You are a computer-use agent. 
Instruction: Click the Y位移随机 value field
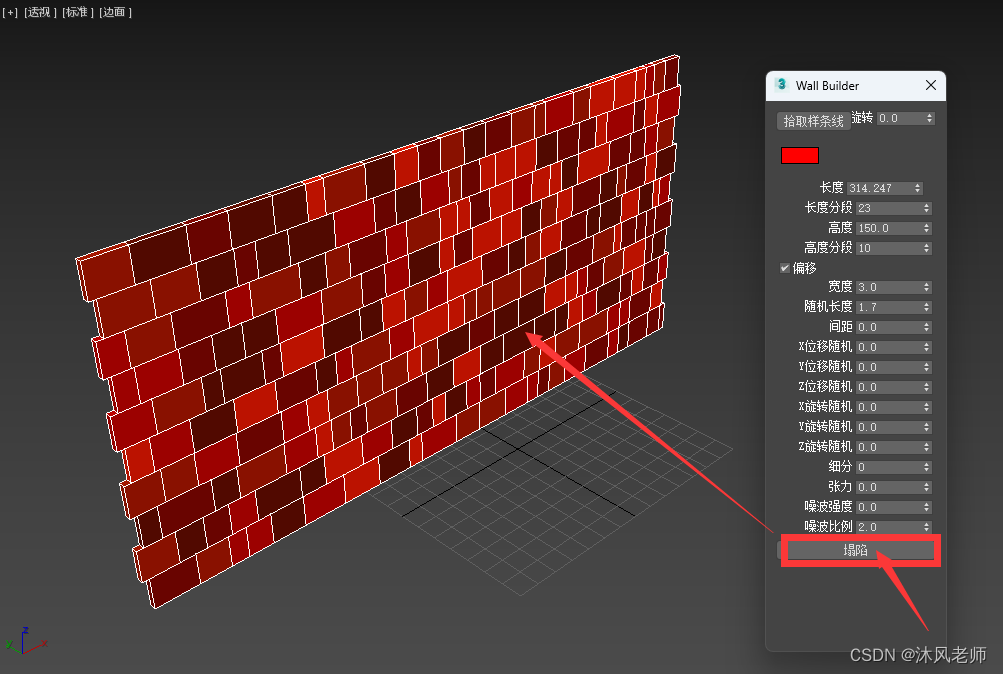click(x=889, y=367)
